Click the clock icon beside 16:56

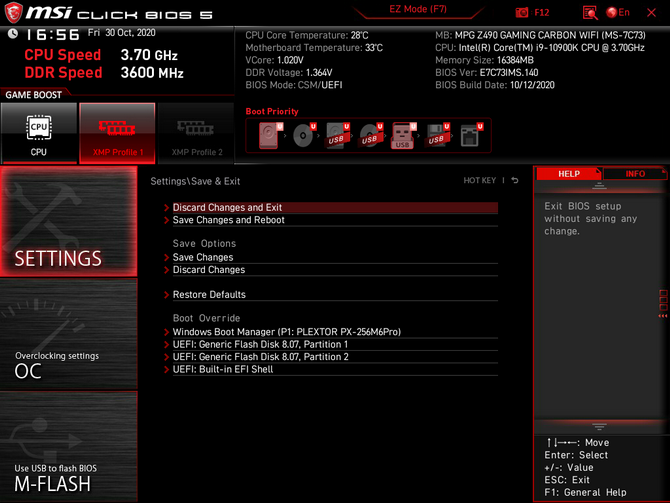click(13, 34)
